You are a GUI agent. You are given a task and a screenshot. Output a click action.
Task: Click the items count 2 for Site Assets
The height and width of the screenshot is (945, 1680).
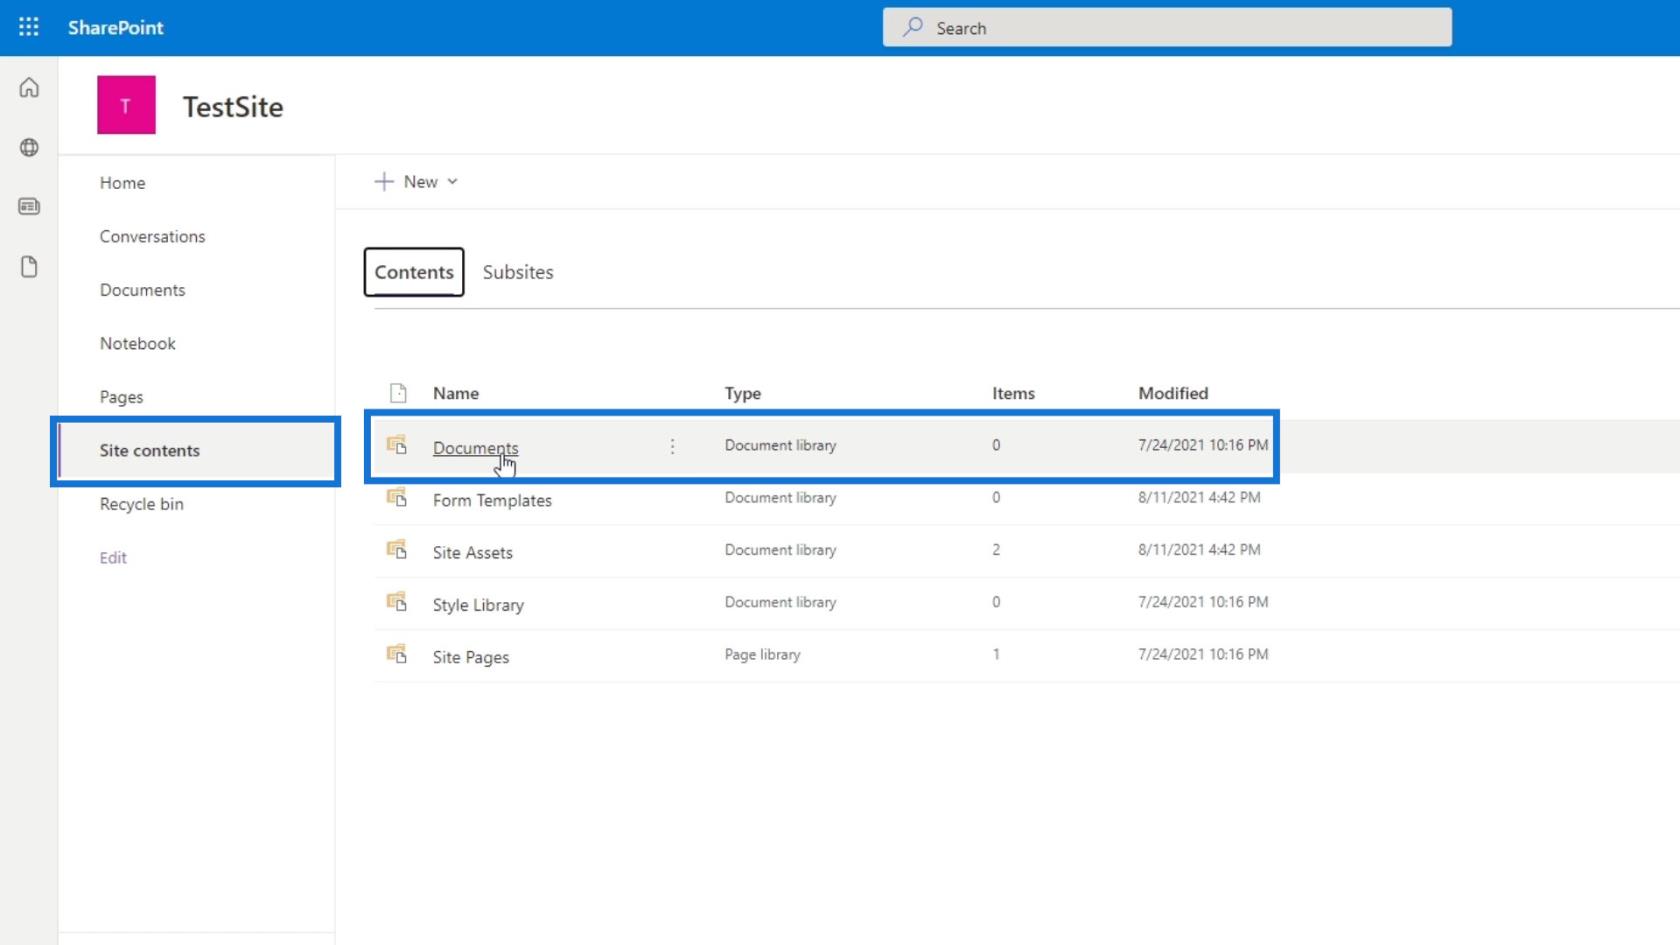coord(996,549)
